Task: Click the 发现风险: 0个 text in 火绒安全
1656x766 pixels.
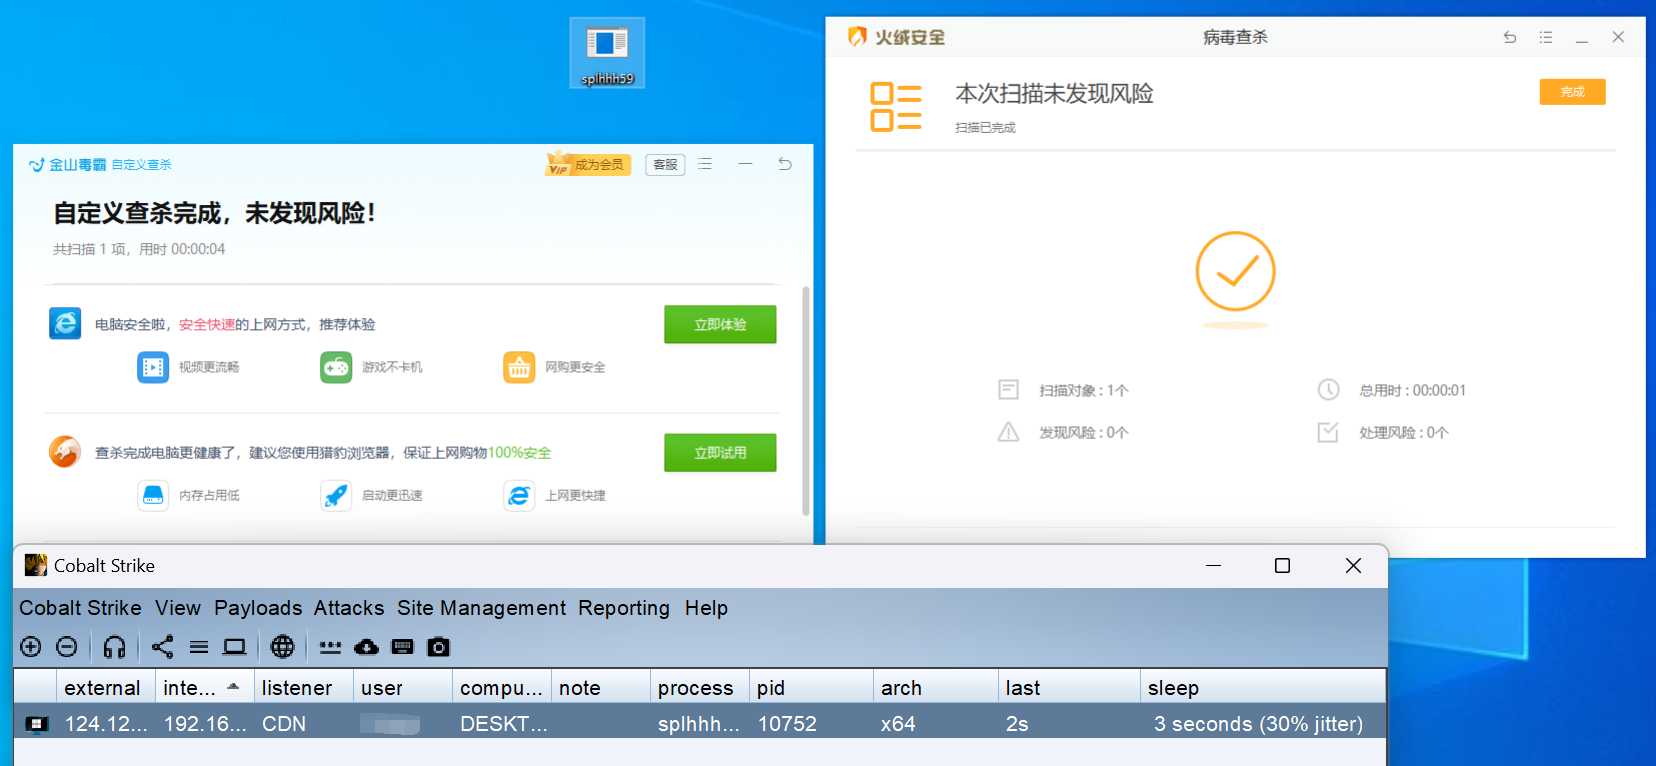Action: point(1083,432)
